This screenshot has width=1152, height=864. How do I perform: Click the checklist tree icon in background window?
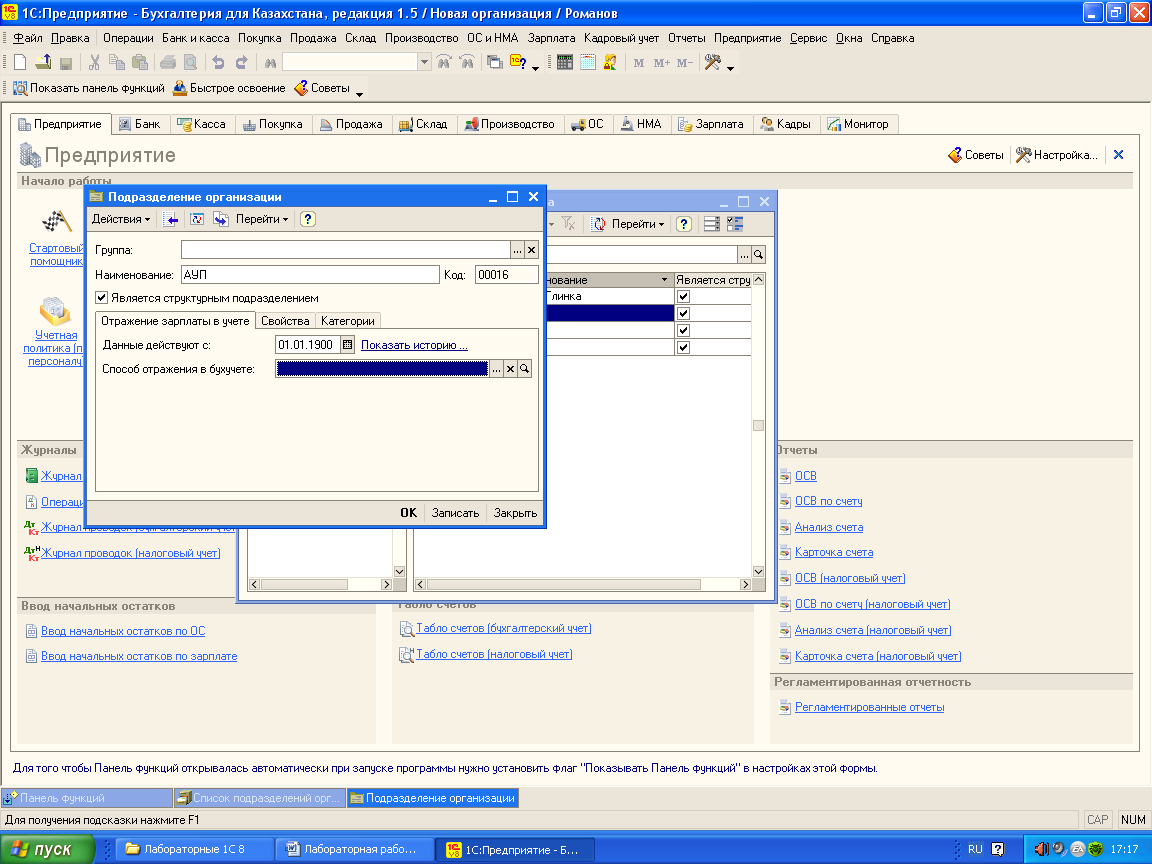point(735,224)
